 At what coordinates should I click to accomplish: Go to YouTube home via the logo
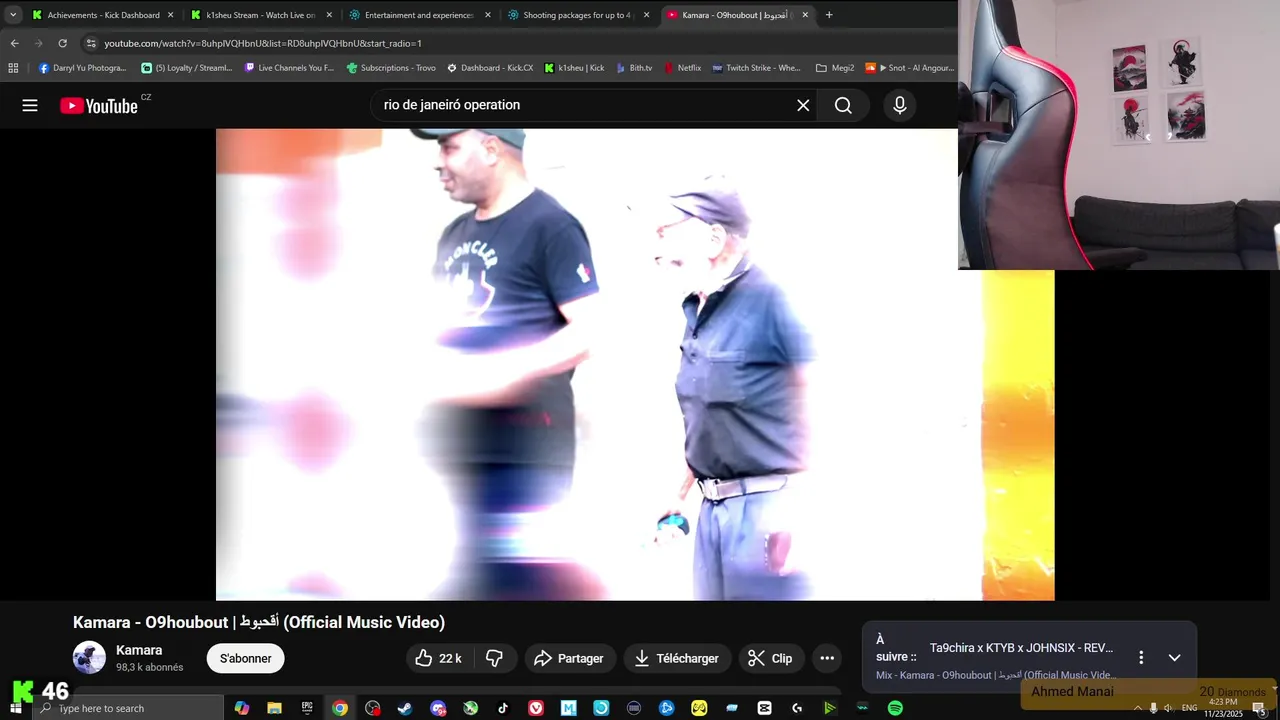click(99, 106)
